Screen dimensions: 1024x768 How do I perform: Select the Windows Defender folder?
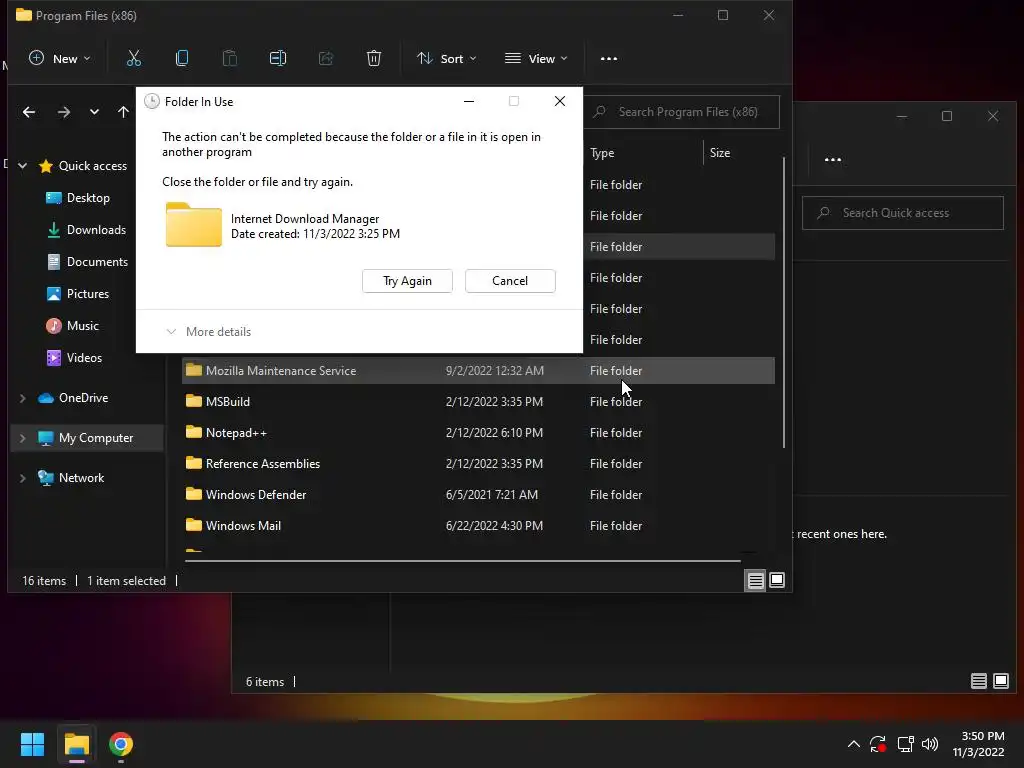(478, 494)
